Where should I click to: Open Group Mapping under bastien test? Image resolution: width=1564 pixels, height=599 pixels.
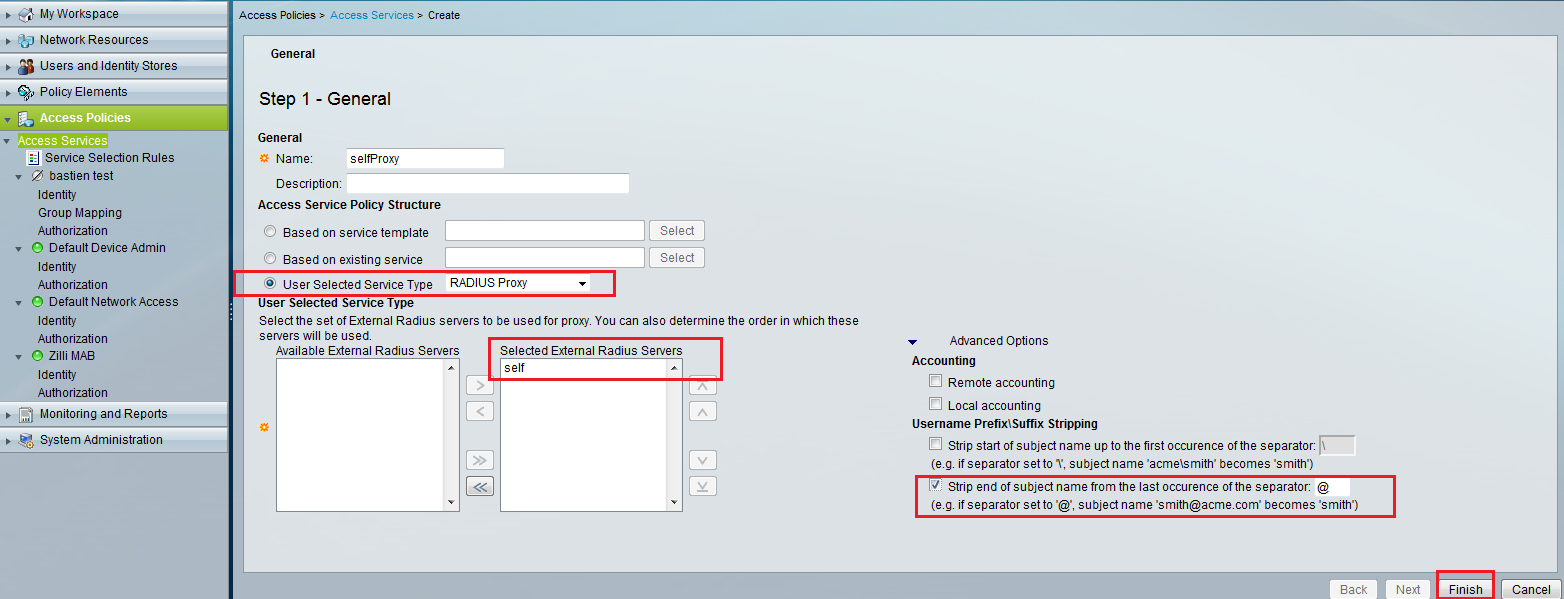80,213
